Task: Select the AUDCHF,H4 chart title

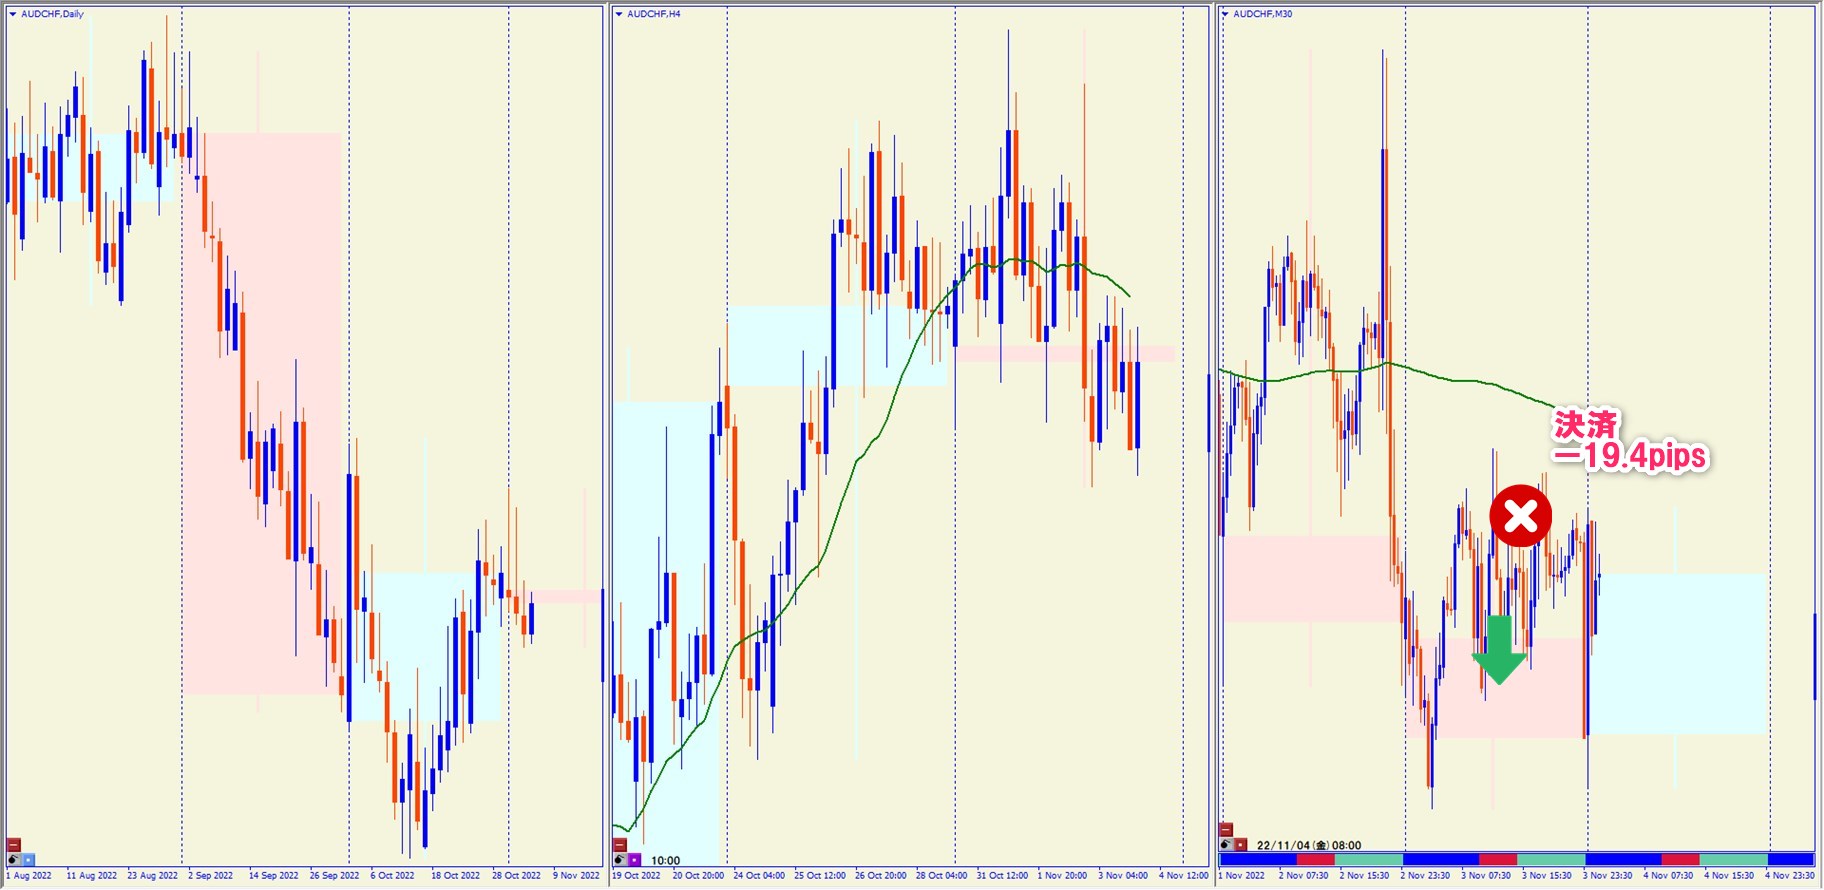Action: [x=653, y=14]
